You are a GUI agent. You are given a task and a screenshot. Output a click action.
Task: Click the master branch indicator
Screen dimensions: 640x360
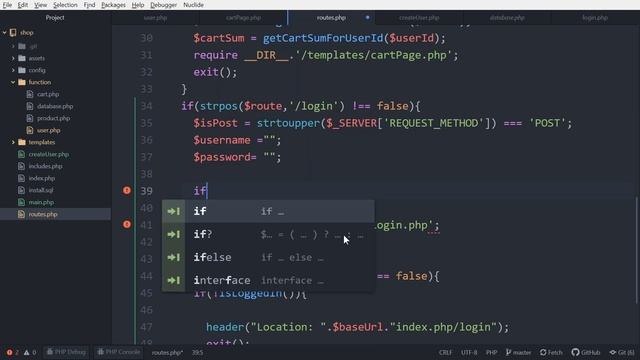(518, 352)
